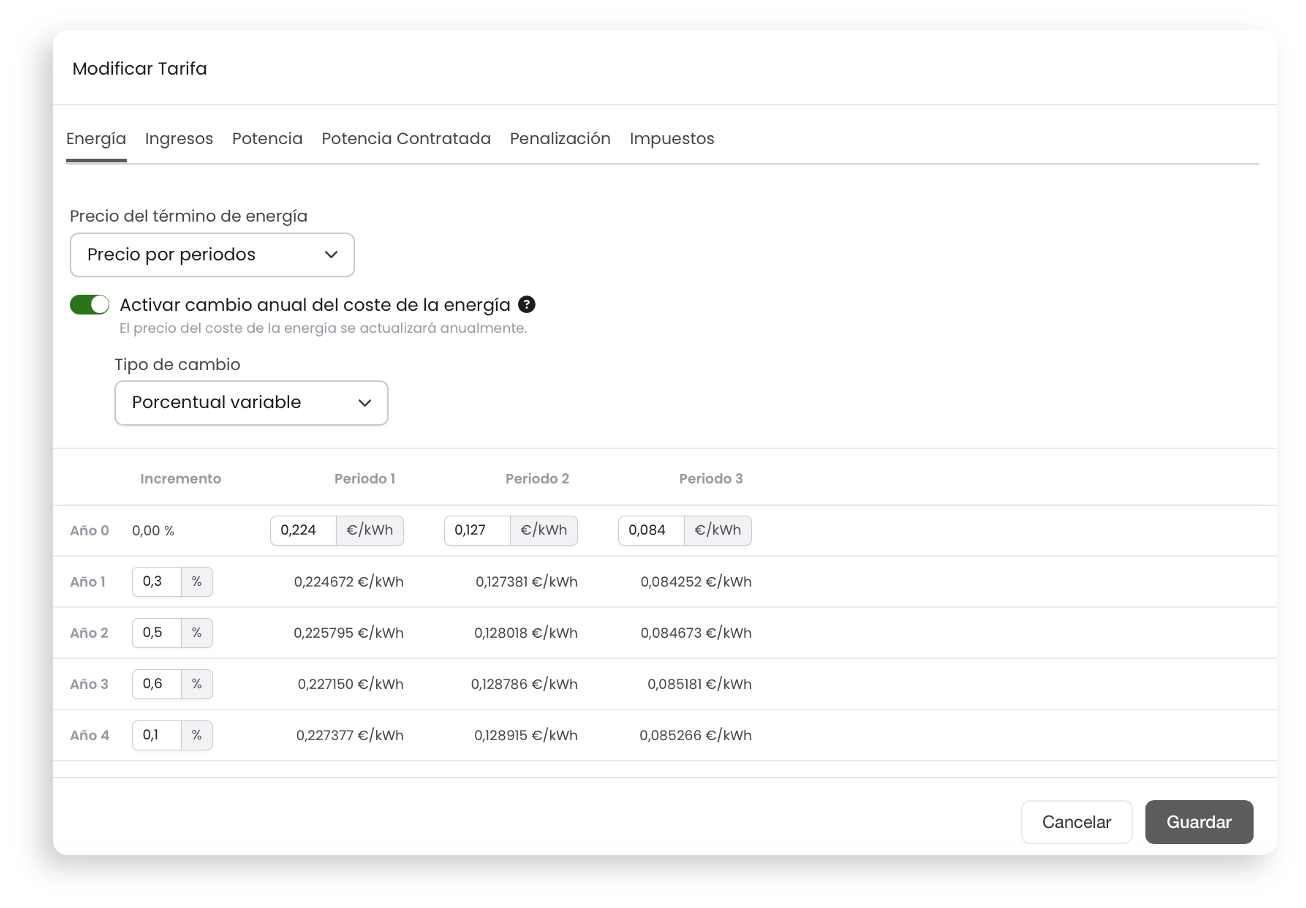Click the Año 2 value 0,128018 €/kWh
This screenshot has width=1306, height=908.
(526, 633)
